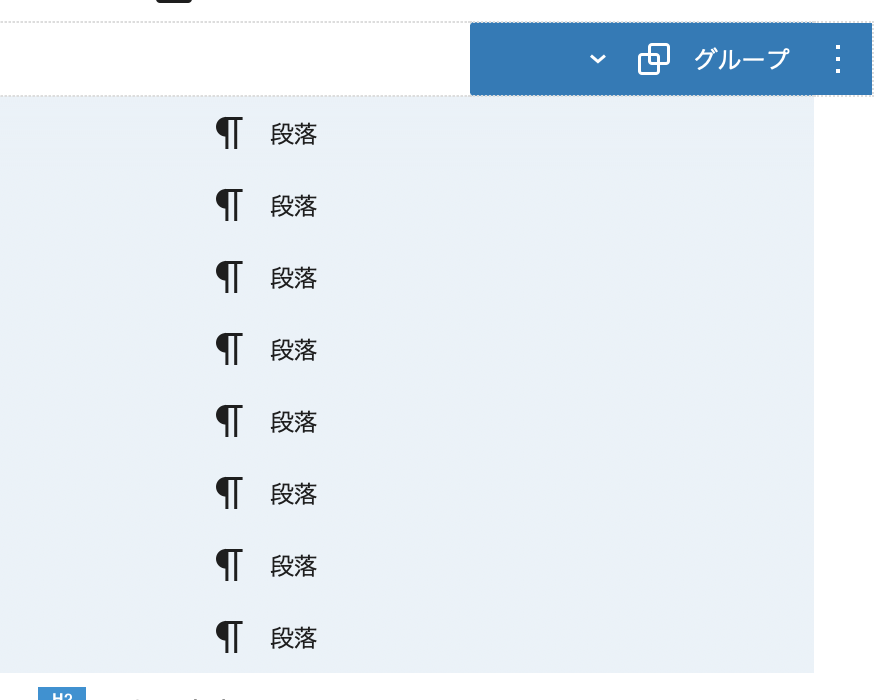Select the sixth 段落 list item
Image resolution: width=882 pixels, height=700 pixels.
point(407,494)
